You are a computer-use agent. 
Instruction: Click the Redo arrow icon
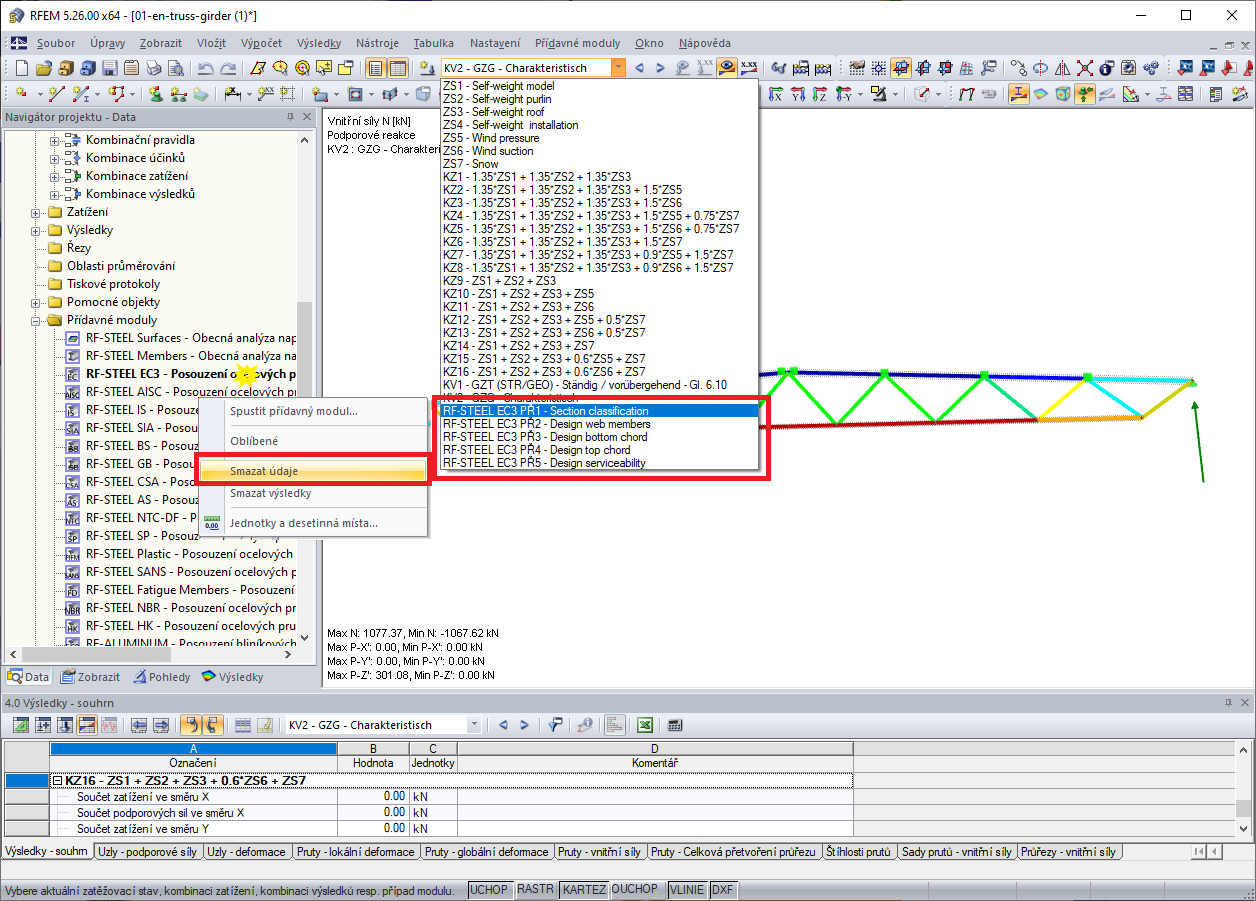coord(228,68)
